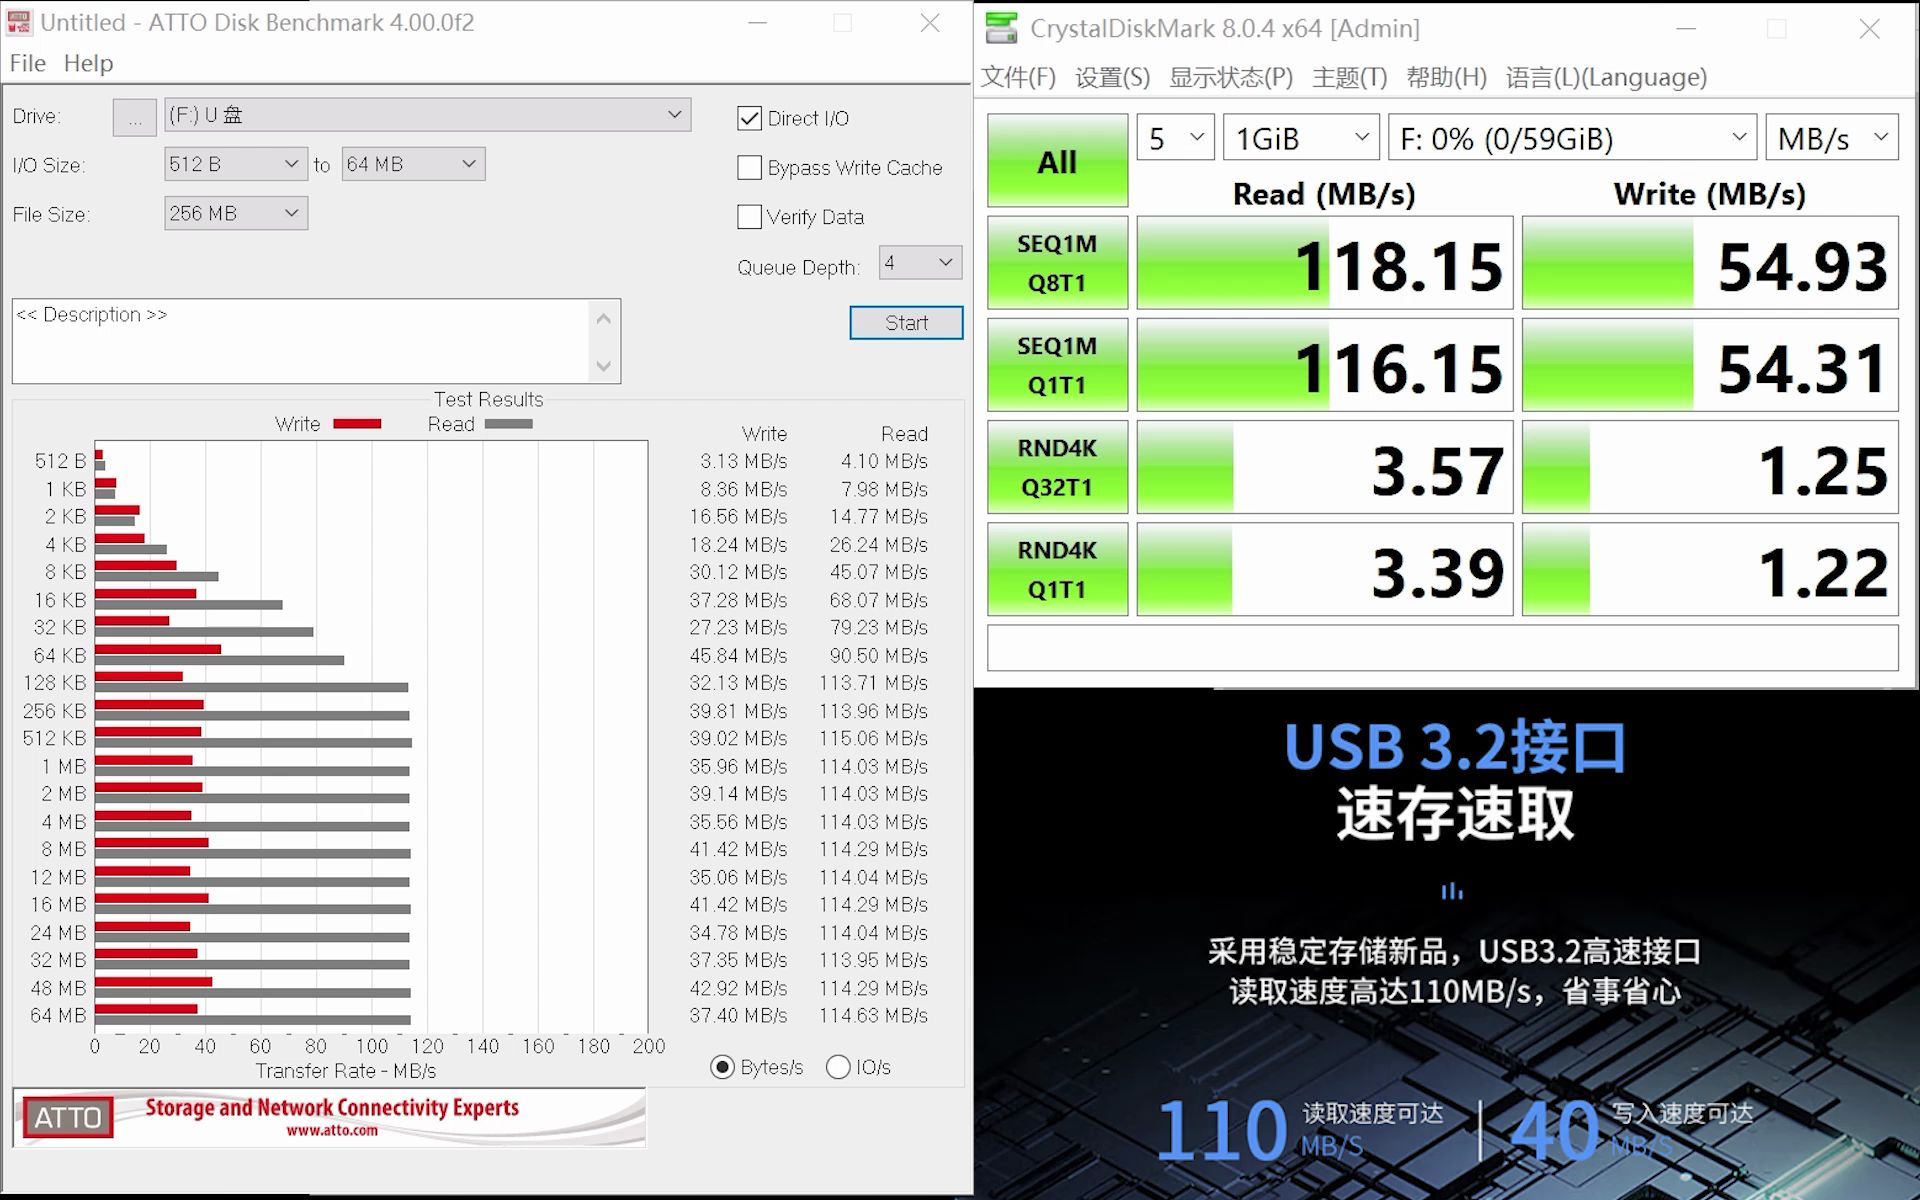
Task: Click the 512 KB read result 115.06 MB/s
Action: coord(873,738)
